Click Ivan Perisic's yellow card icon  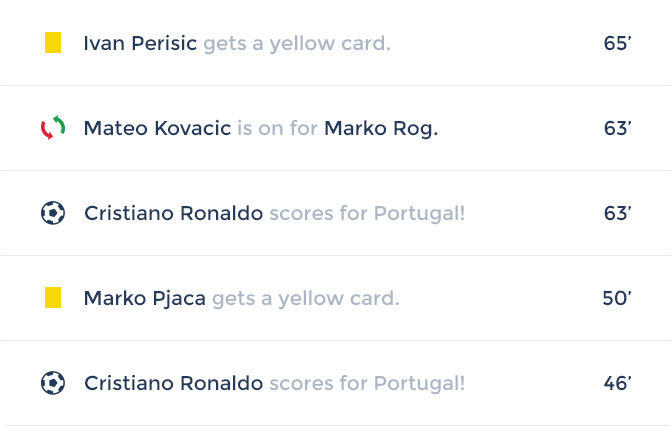pyautogui.click(x=53, y=43)
